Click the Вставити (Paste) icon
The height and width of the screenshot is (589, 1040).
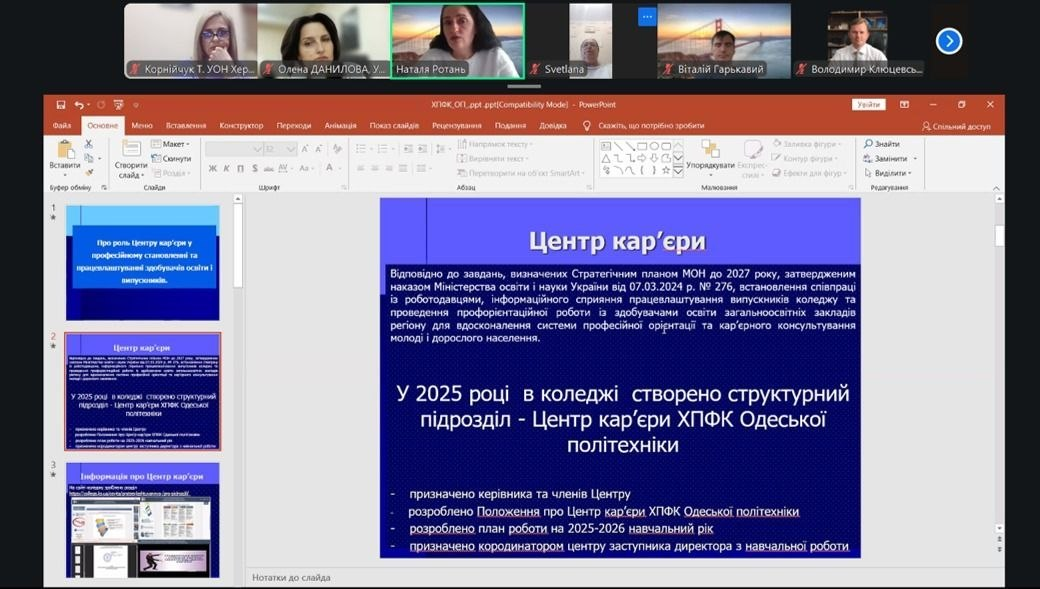pyautogui.click(x=65, y=150)
